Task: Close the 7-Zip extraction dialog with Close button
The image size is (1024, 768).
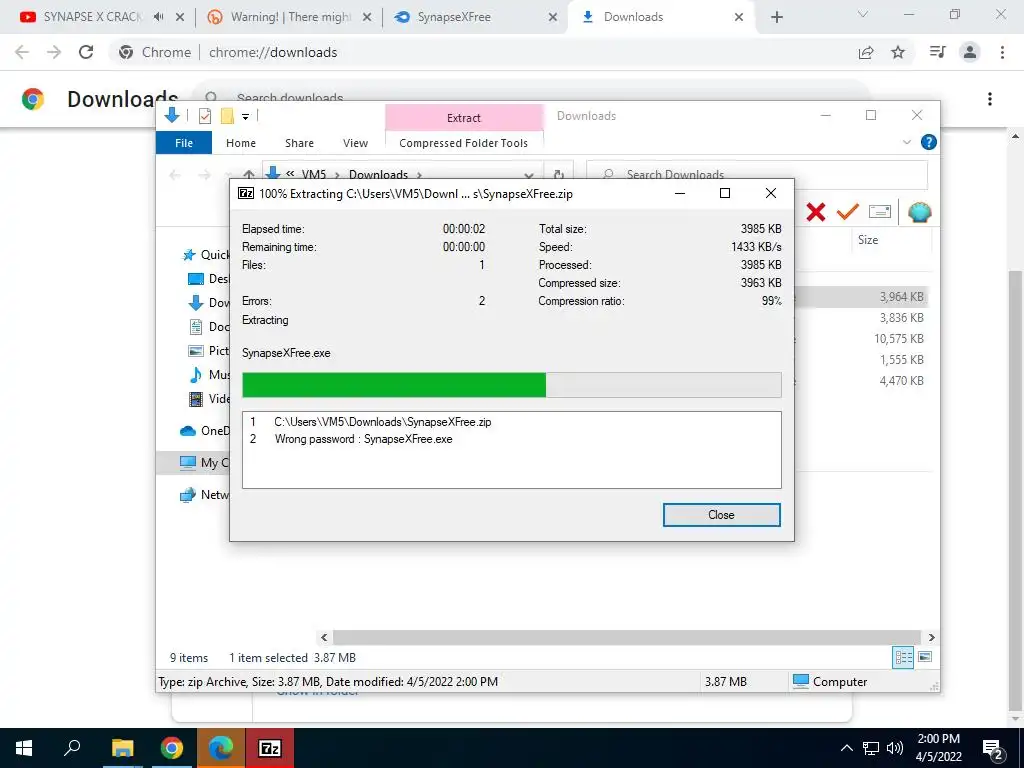Action: [721, 515]
